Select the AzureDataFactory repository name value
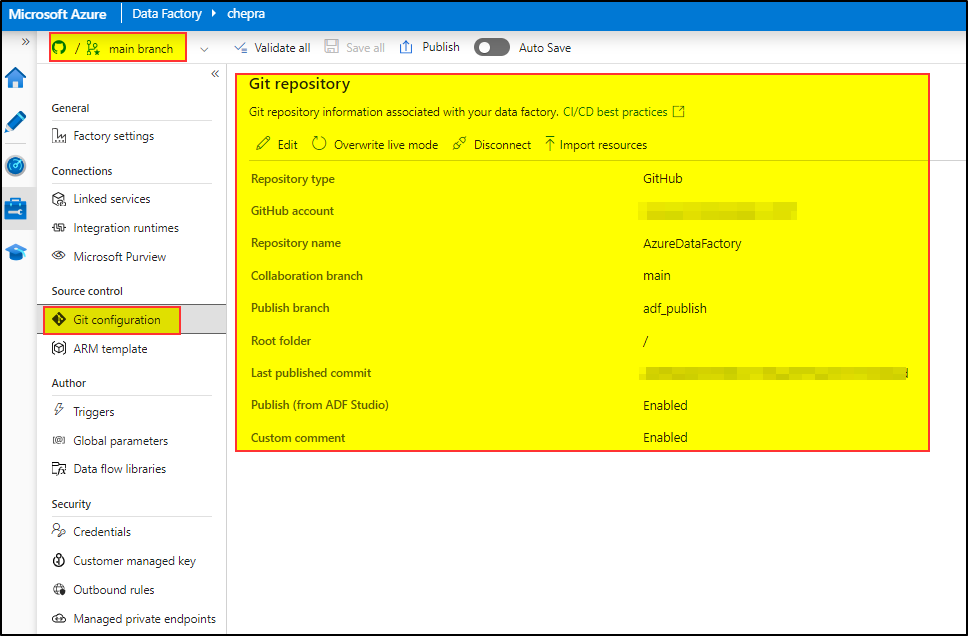 [692, 243]
